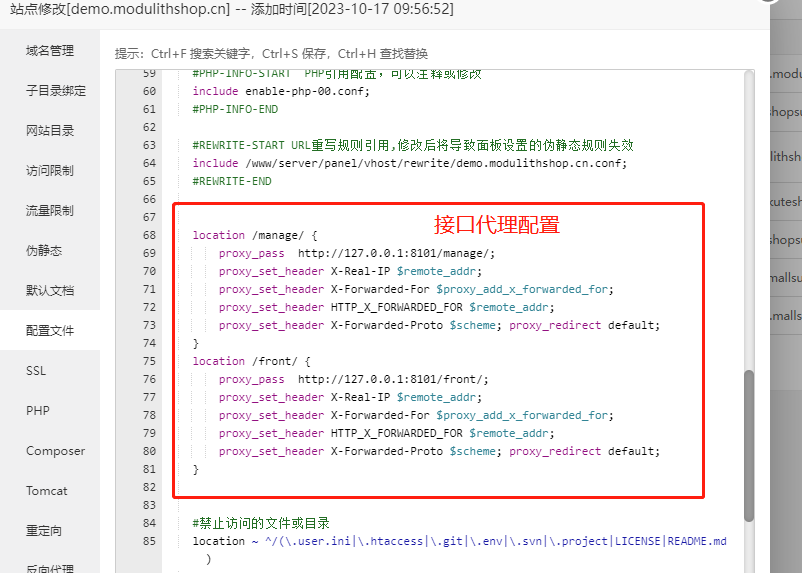Click the #REWRITE-END comment line
This screenshot has width=802, height=573.
click(x=231, y=181)
